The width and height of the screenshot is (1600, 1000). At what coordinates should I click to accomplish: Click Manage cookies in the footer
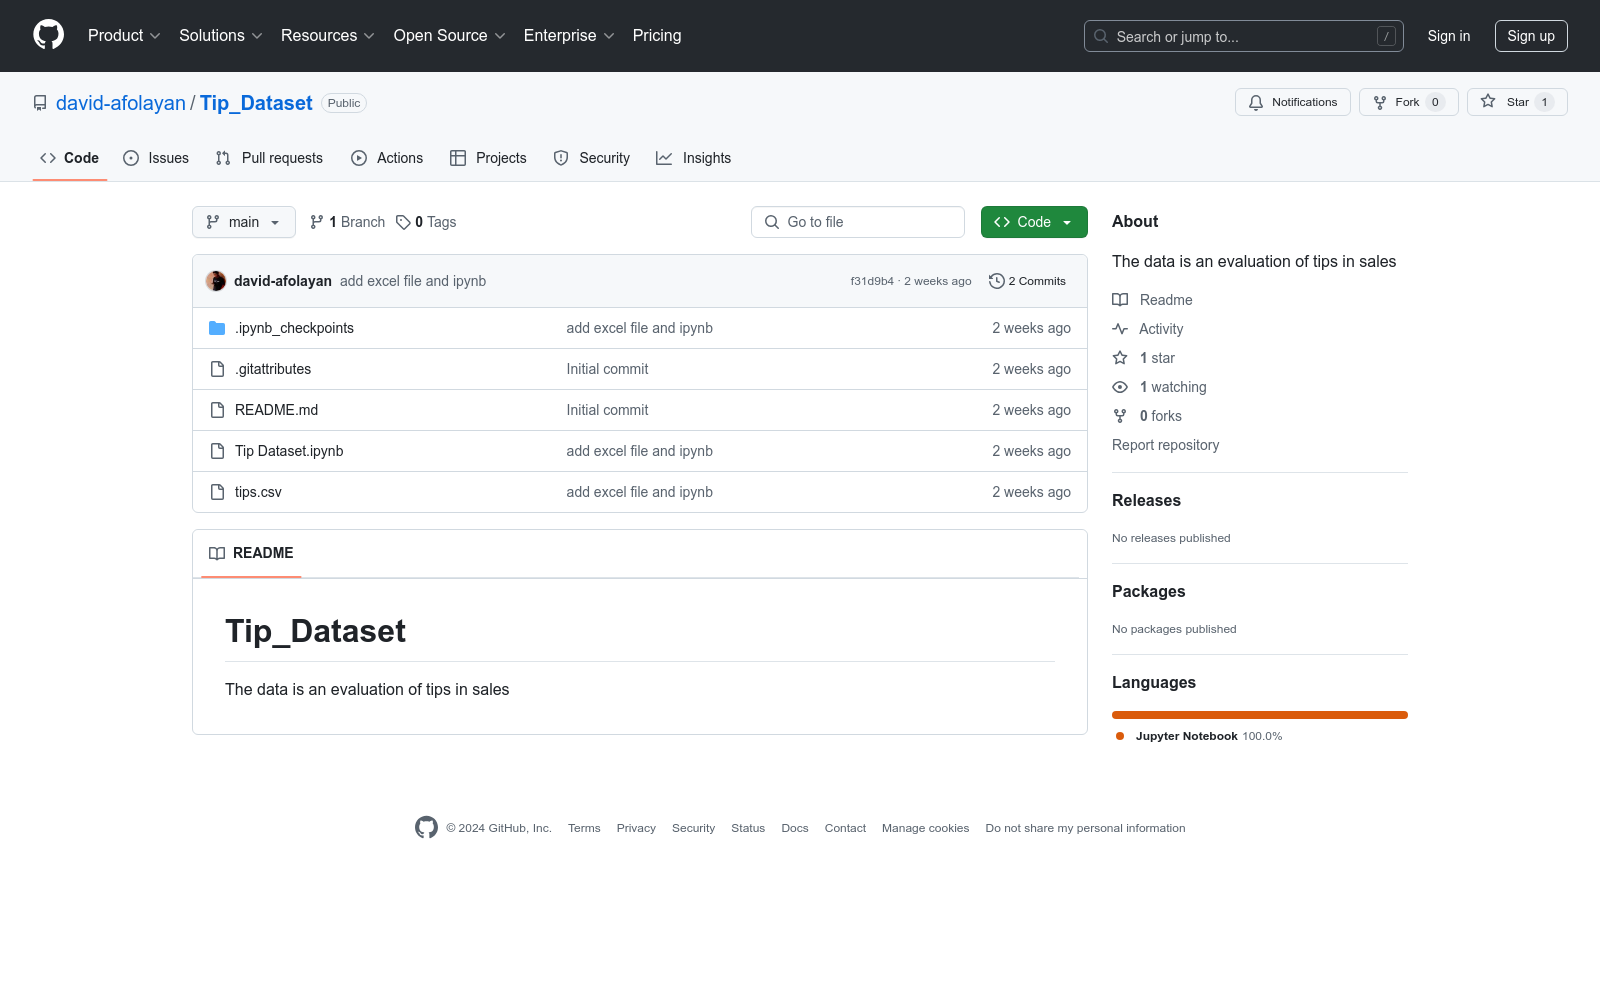coord(925,828)
